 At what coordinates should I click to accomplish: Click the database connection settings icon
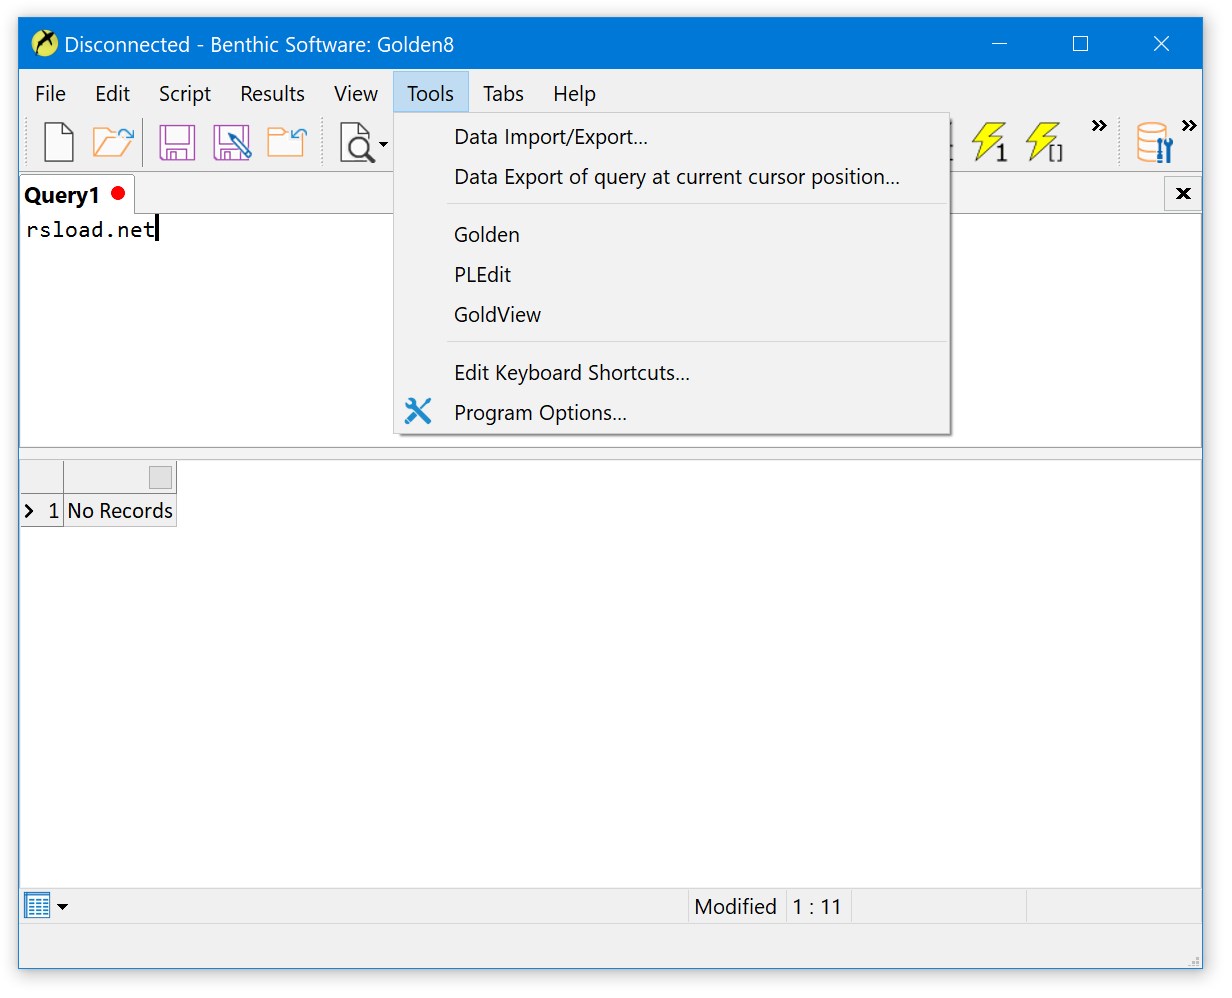point(1154,142)
